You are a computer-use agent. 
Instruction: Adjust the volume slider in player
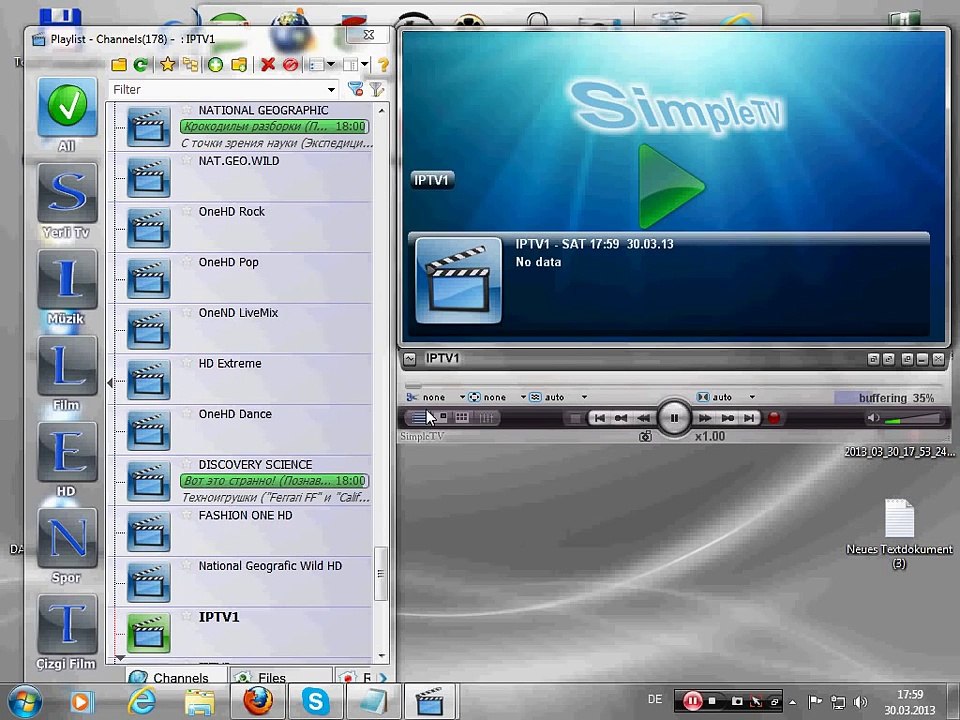pos(912,419)
